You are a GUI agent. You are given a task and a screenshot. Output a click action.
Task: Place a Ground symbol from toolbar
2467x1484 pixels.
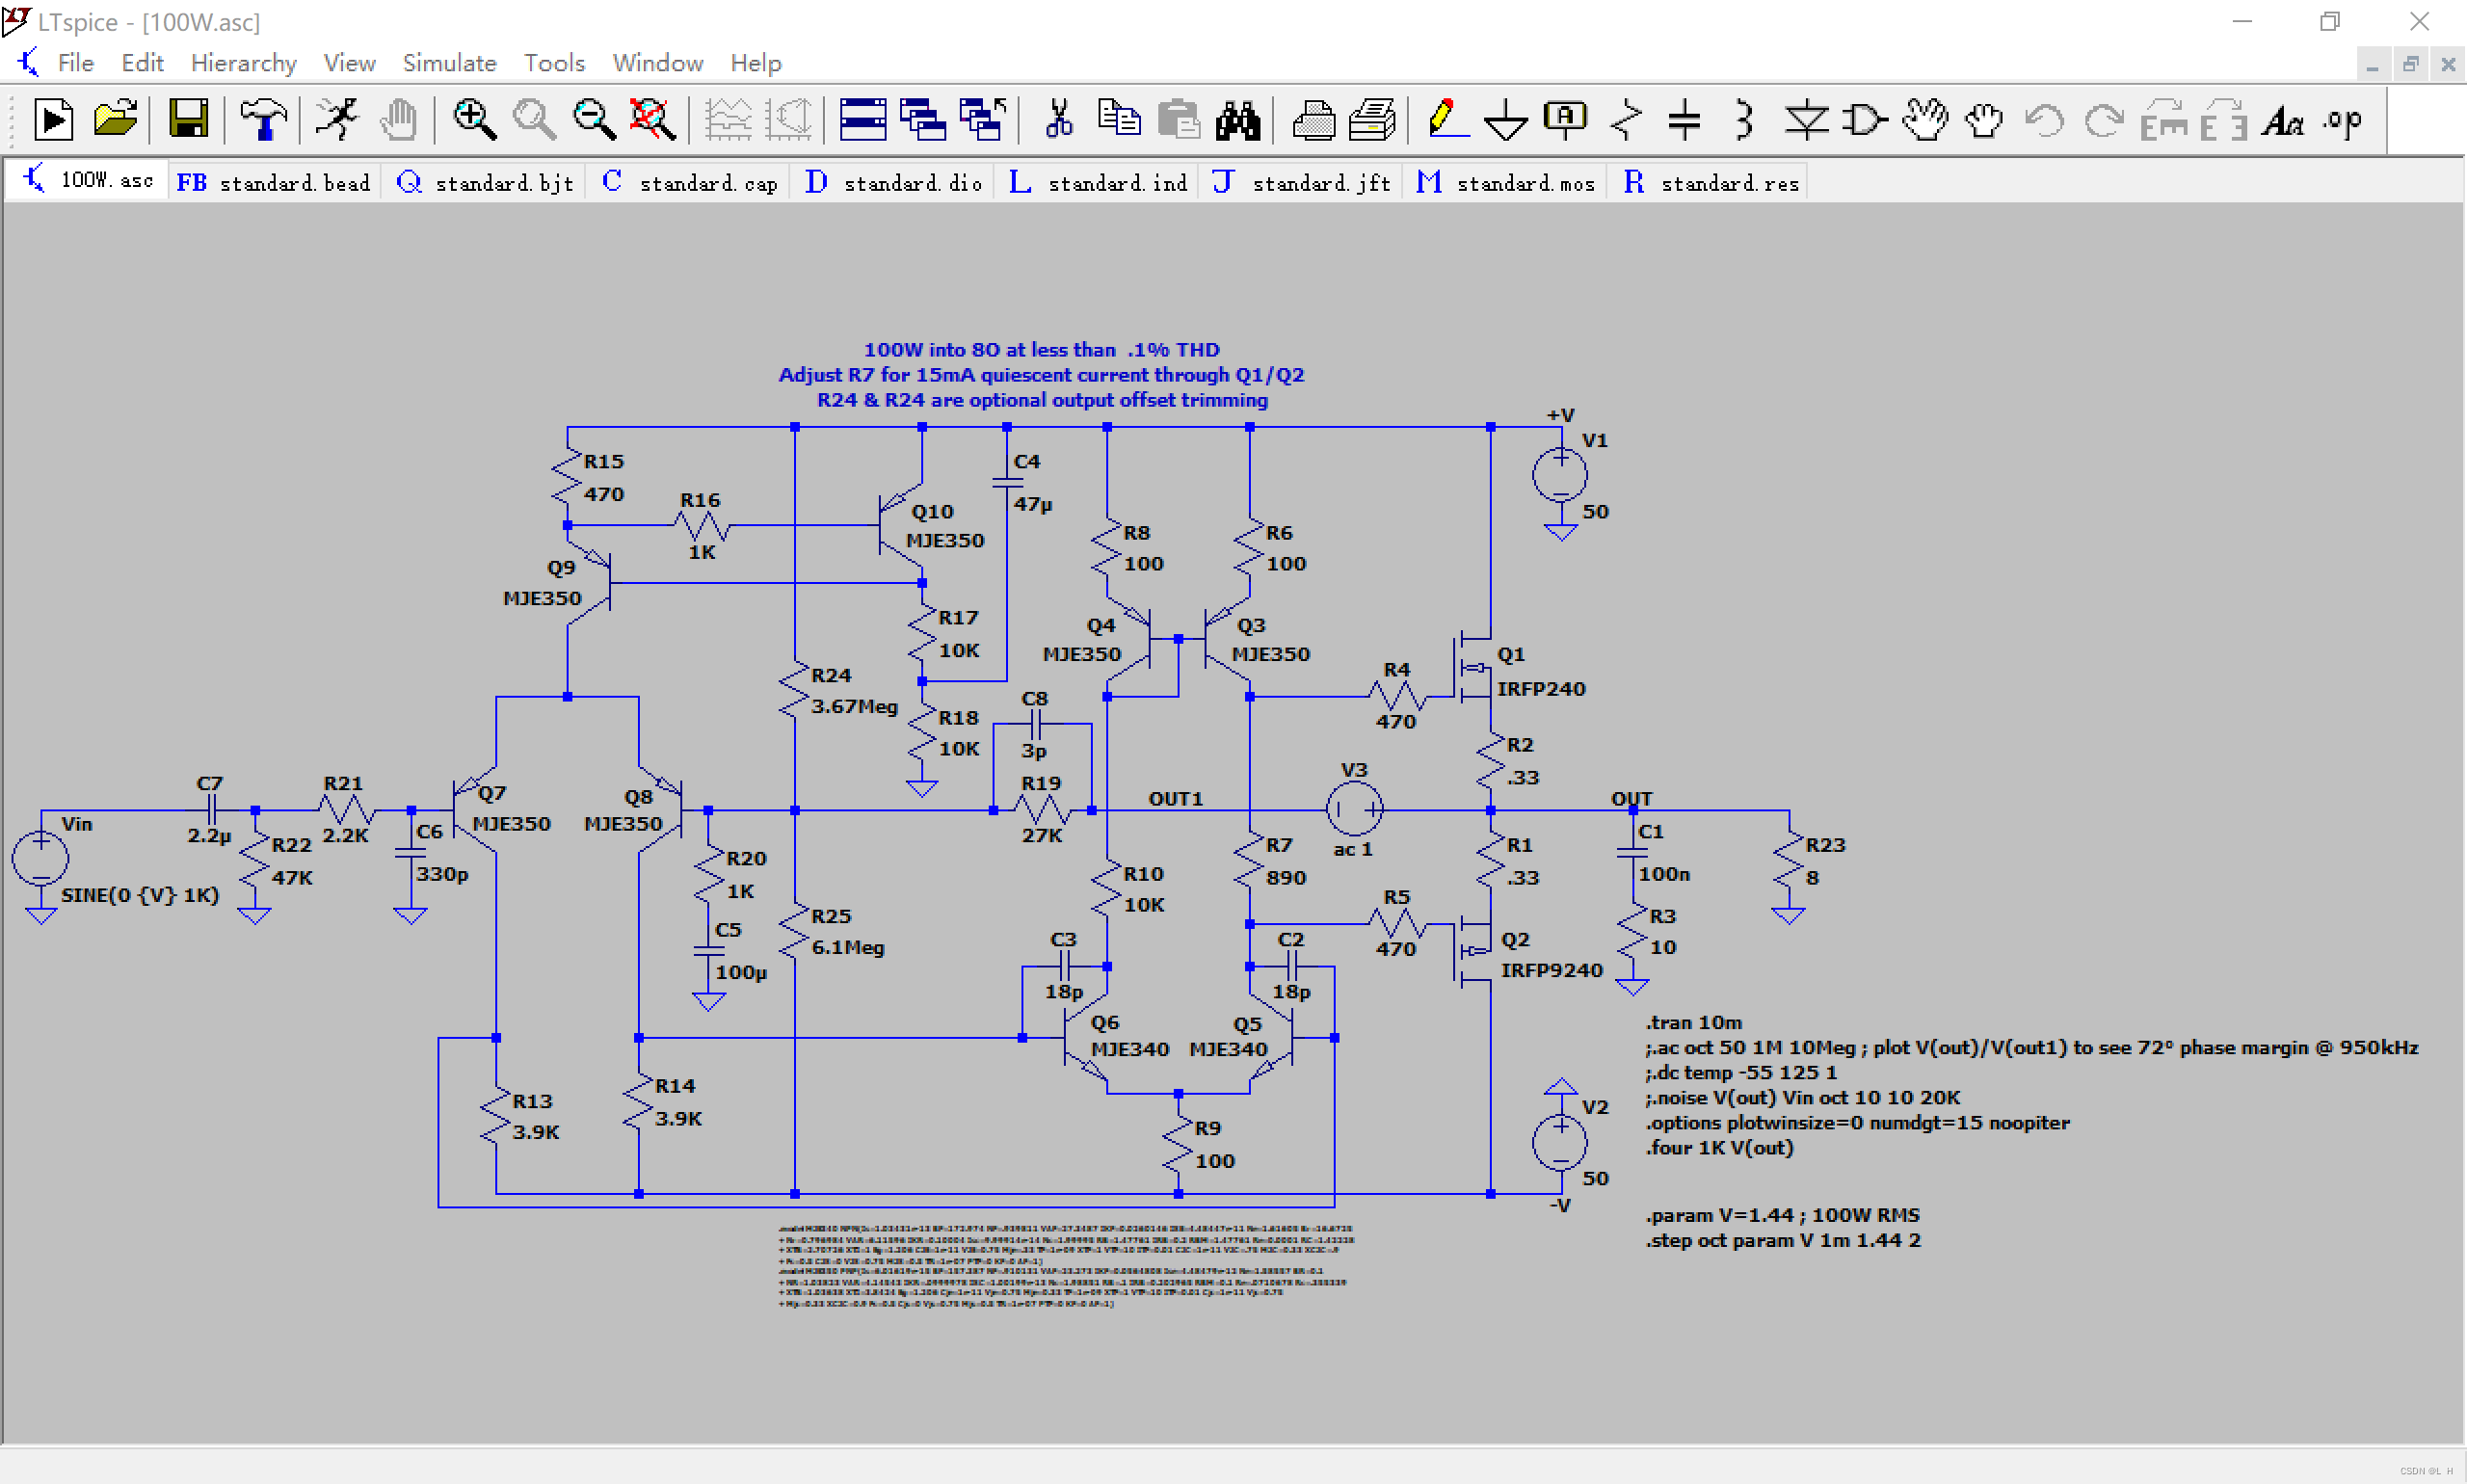[1505, 120]
